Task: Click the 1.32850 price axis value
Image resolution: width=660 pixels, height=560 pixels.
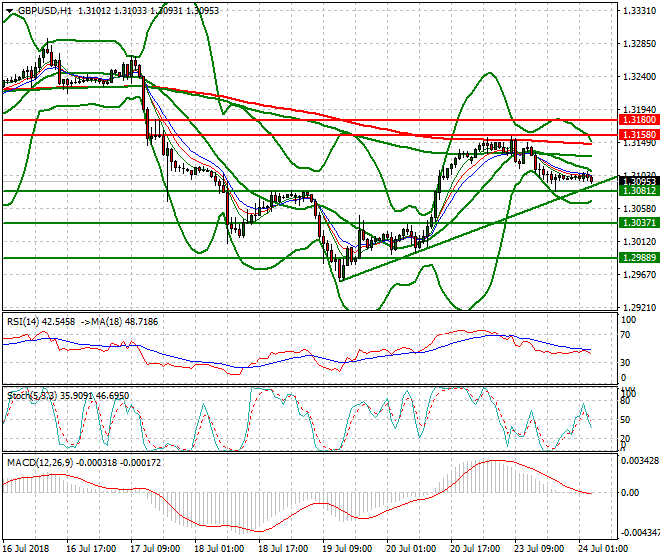Action: tap(639, 44)
